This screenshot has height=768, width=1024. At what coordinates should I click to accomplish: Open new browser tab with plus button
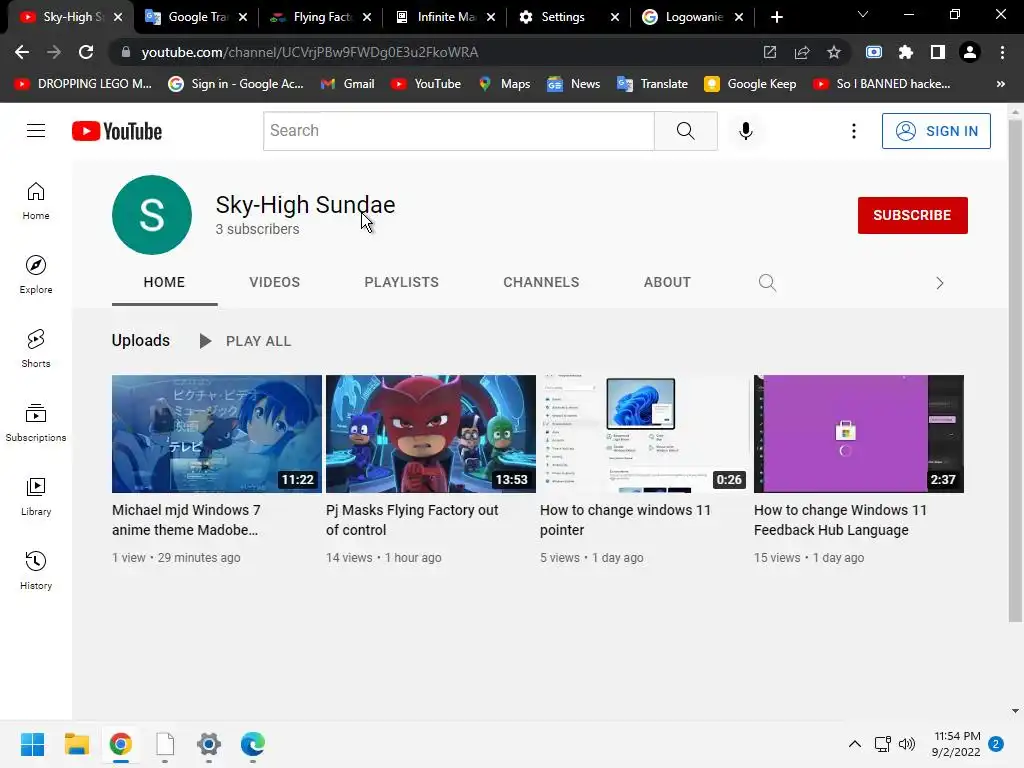776,17
